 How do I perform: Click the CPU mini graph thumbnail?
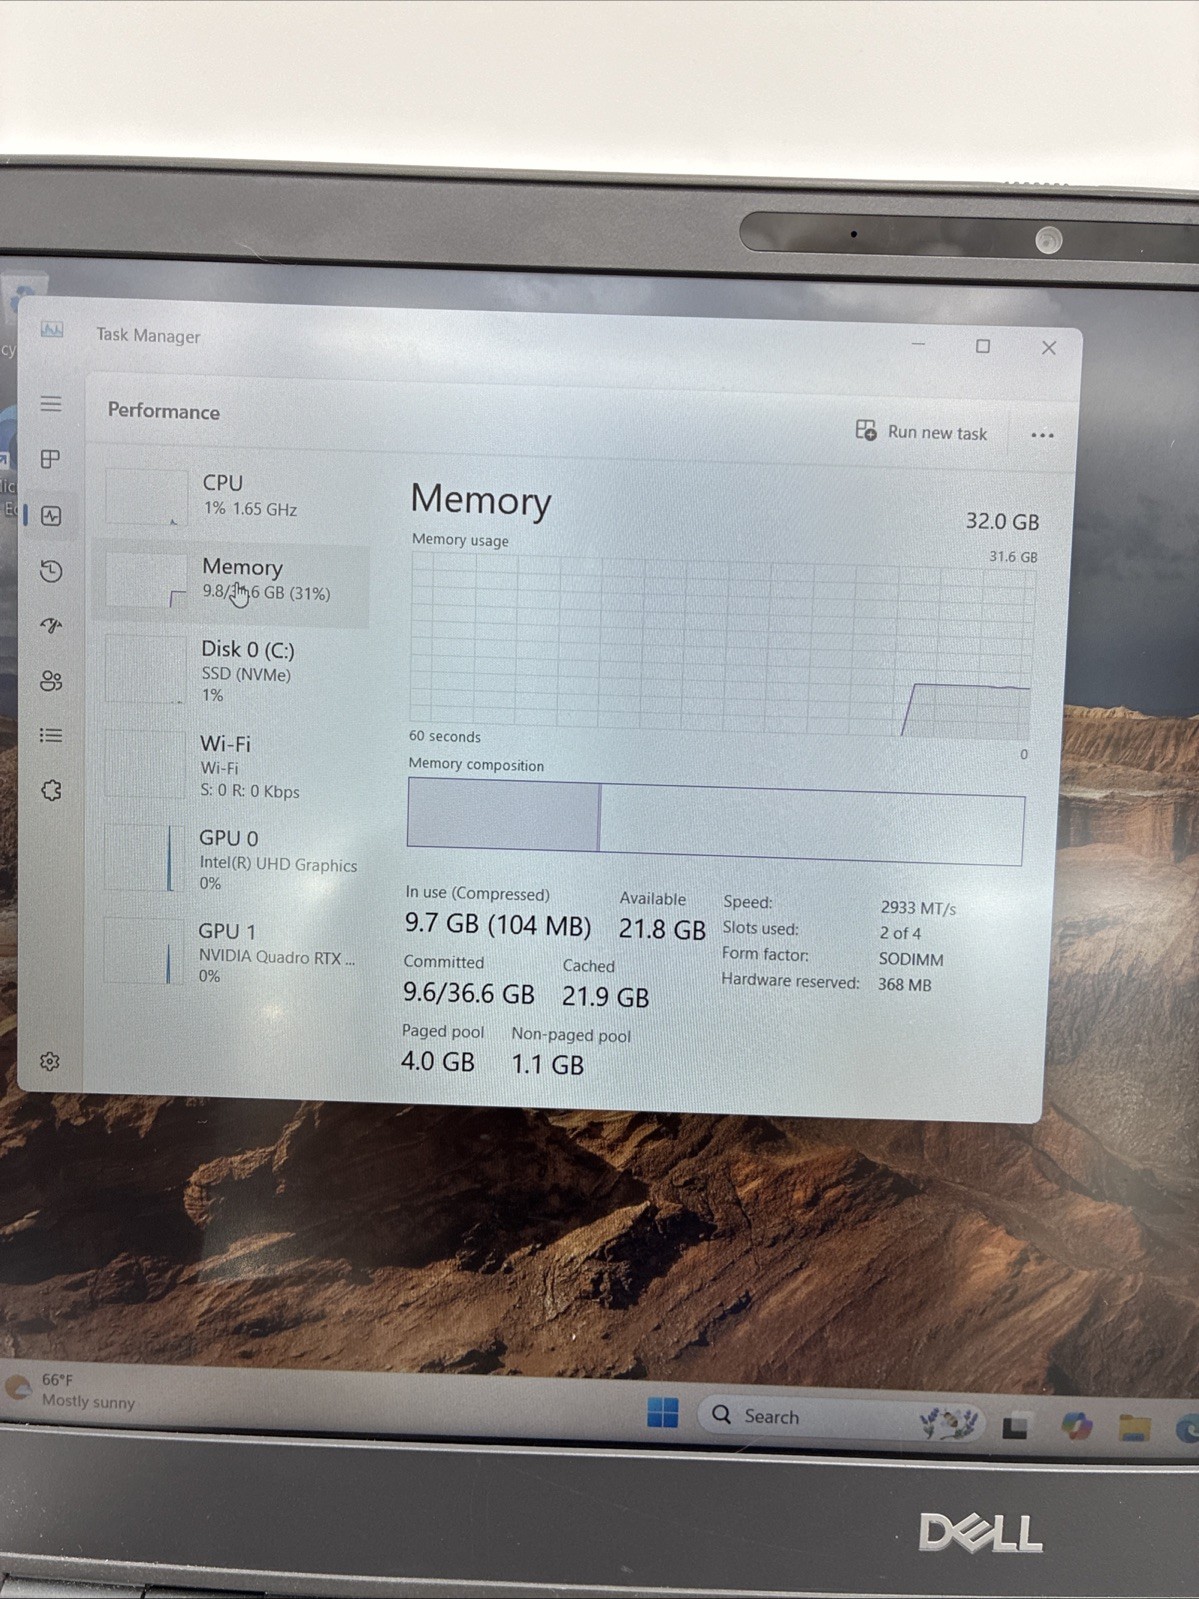pyautogui.click(x=147, y=496)
